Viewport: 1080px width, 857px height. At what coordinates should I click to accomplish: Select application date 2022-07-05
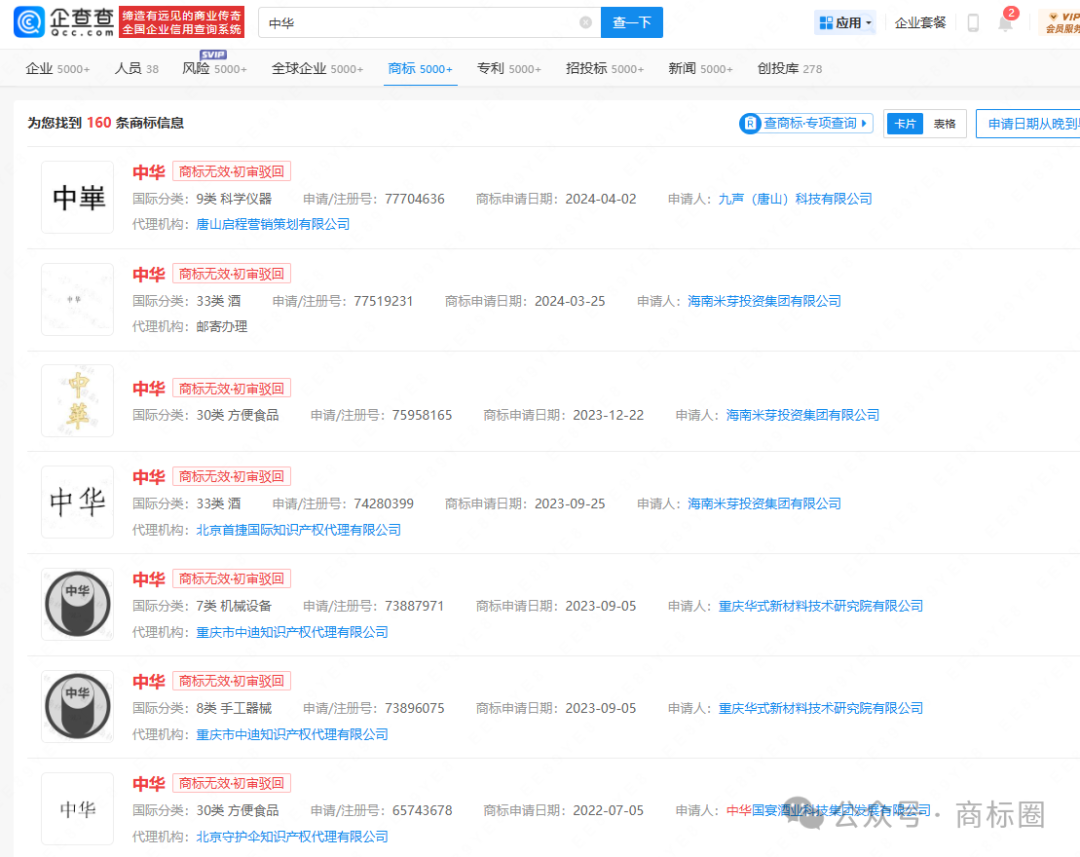point(608,810)
